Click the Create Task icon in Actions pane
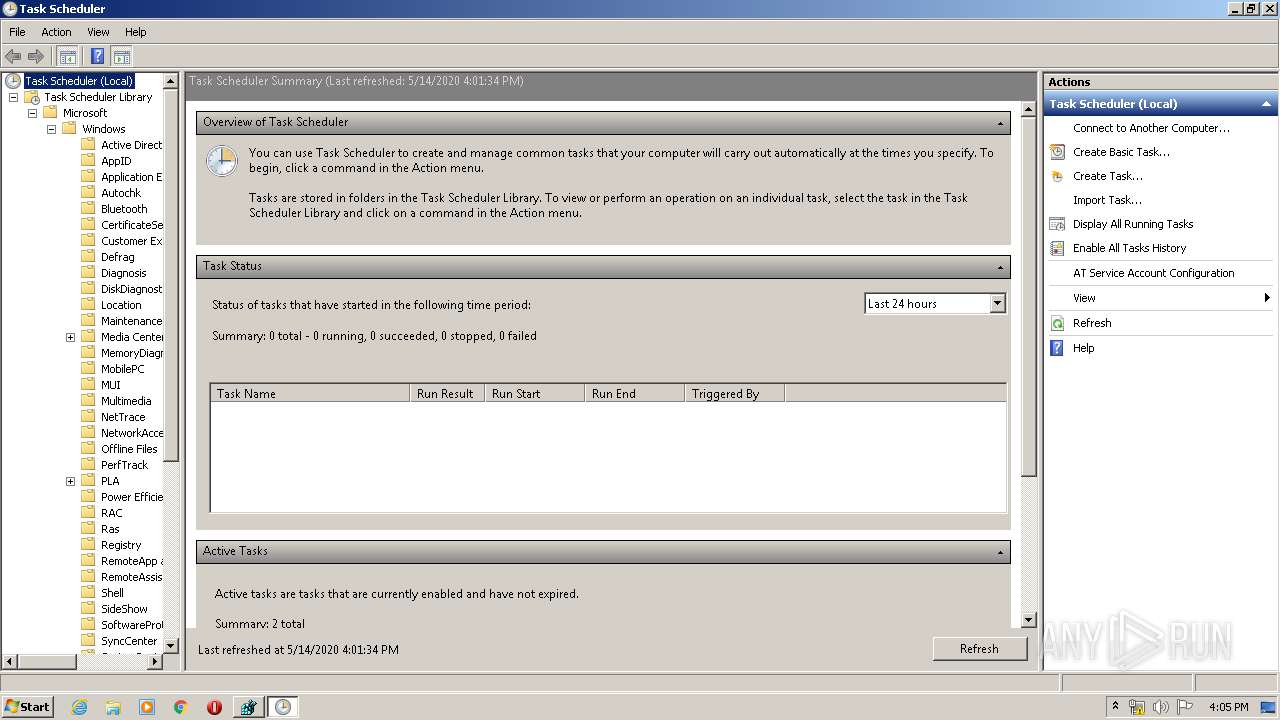The width and height of the screenshot is (1280, 720). click(1057, 176)
